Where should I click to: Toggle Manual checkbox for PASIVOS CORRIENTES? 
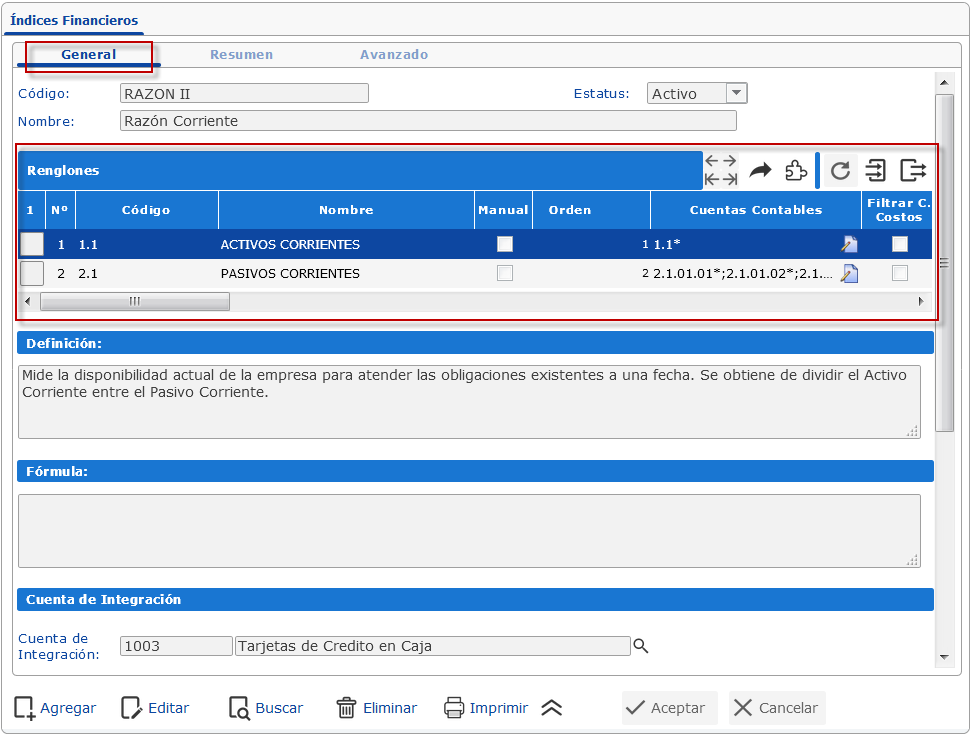[x=505, y=273]
